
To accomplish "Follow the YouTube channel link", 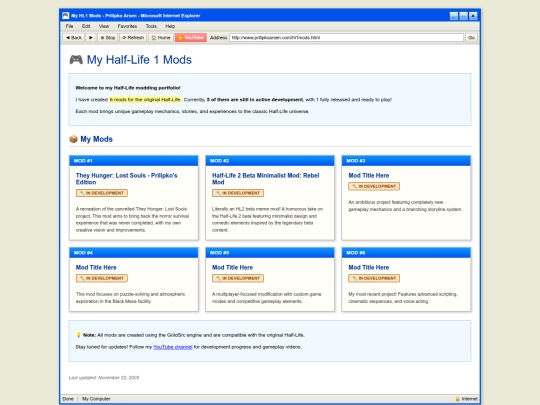I will (x=173, y=347).
